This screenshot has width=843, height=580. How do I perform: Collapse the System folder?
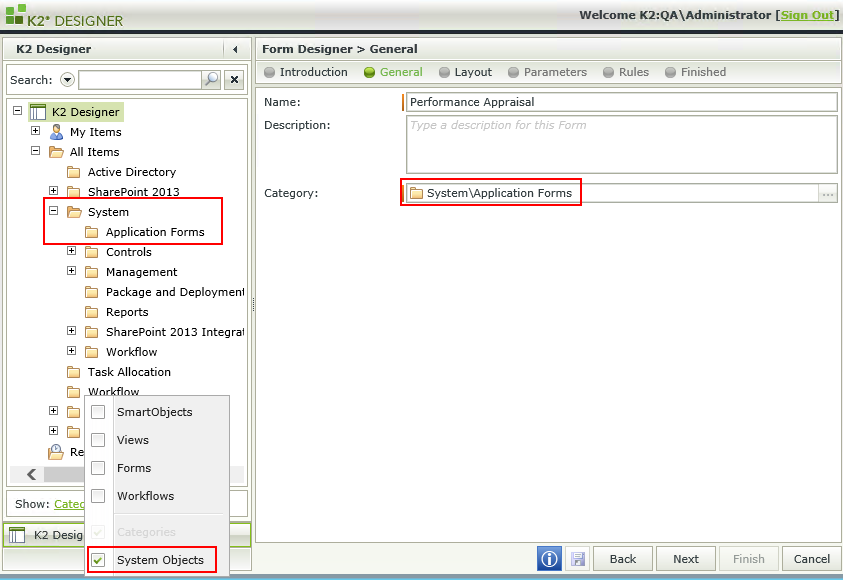pos(54,211)
